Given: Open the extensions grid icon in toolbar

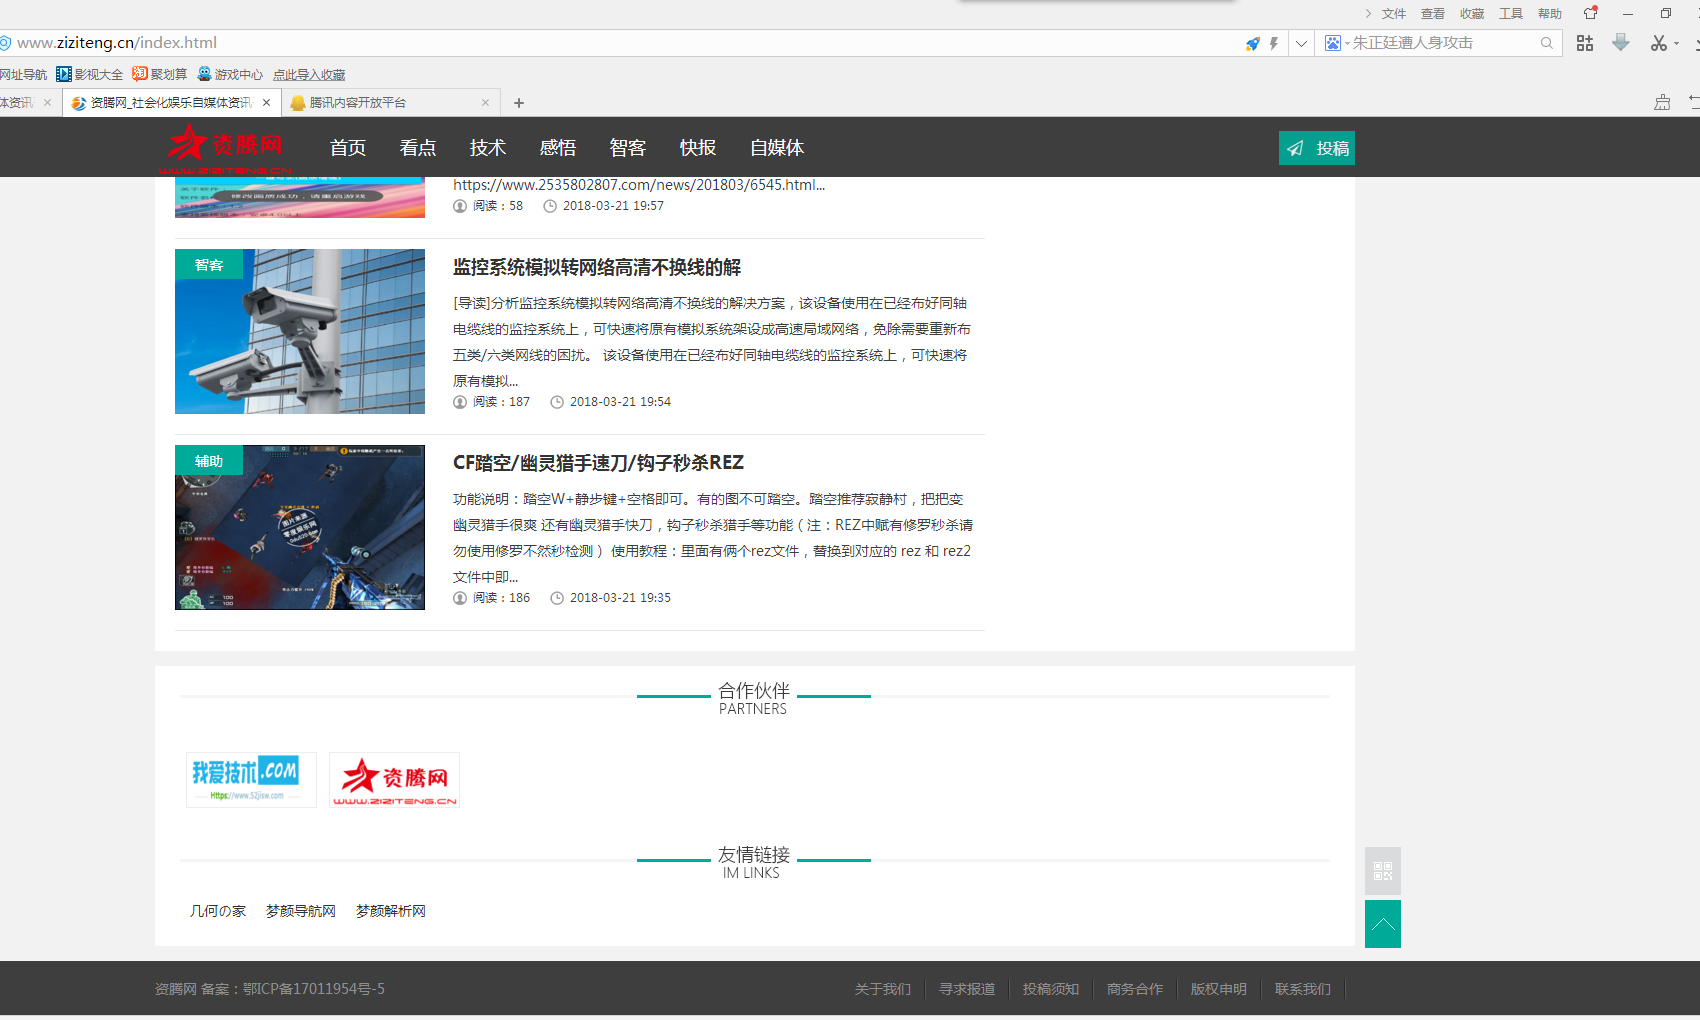Looking at the screenshot, I should 1585,43.
